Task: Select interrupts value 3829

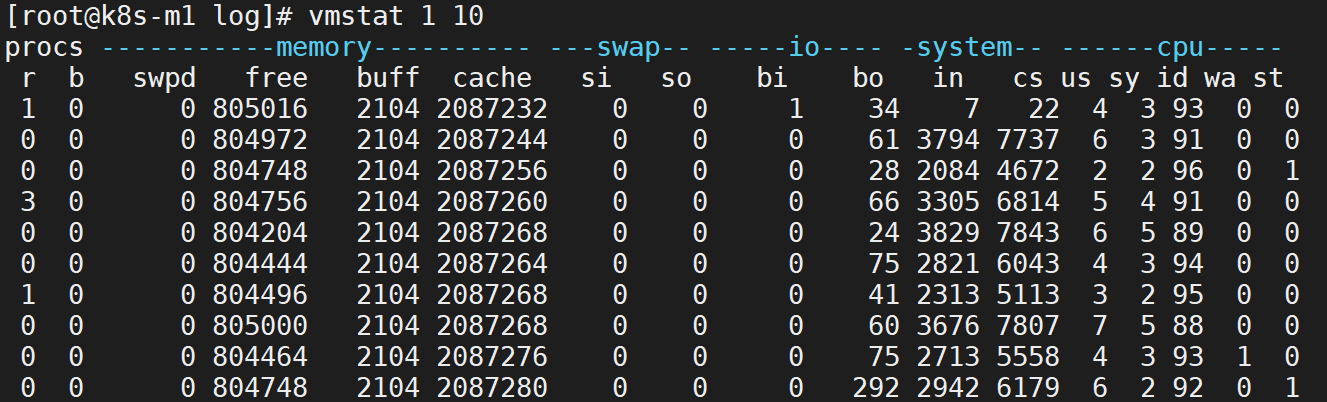Action: [x=948, y=233]
